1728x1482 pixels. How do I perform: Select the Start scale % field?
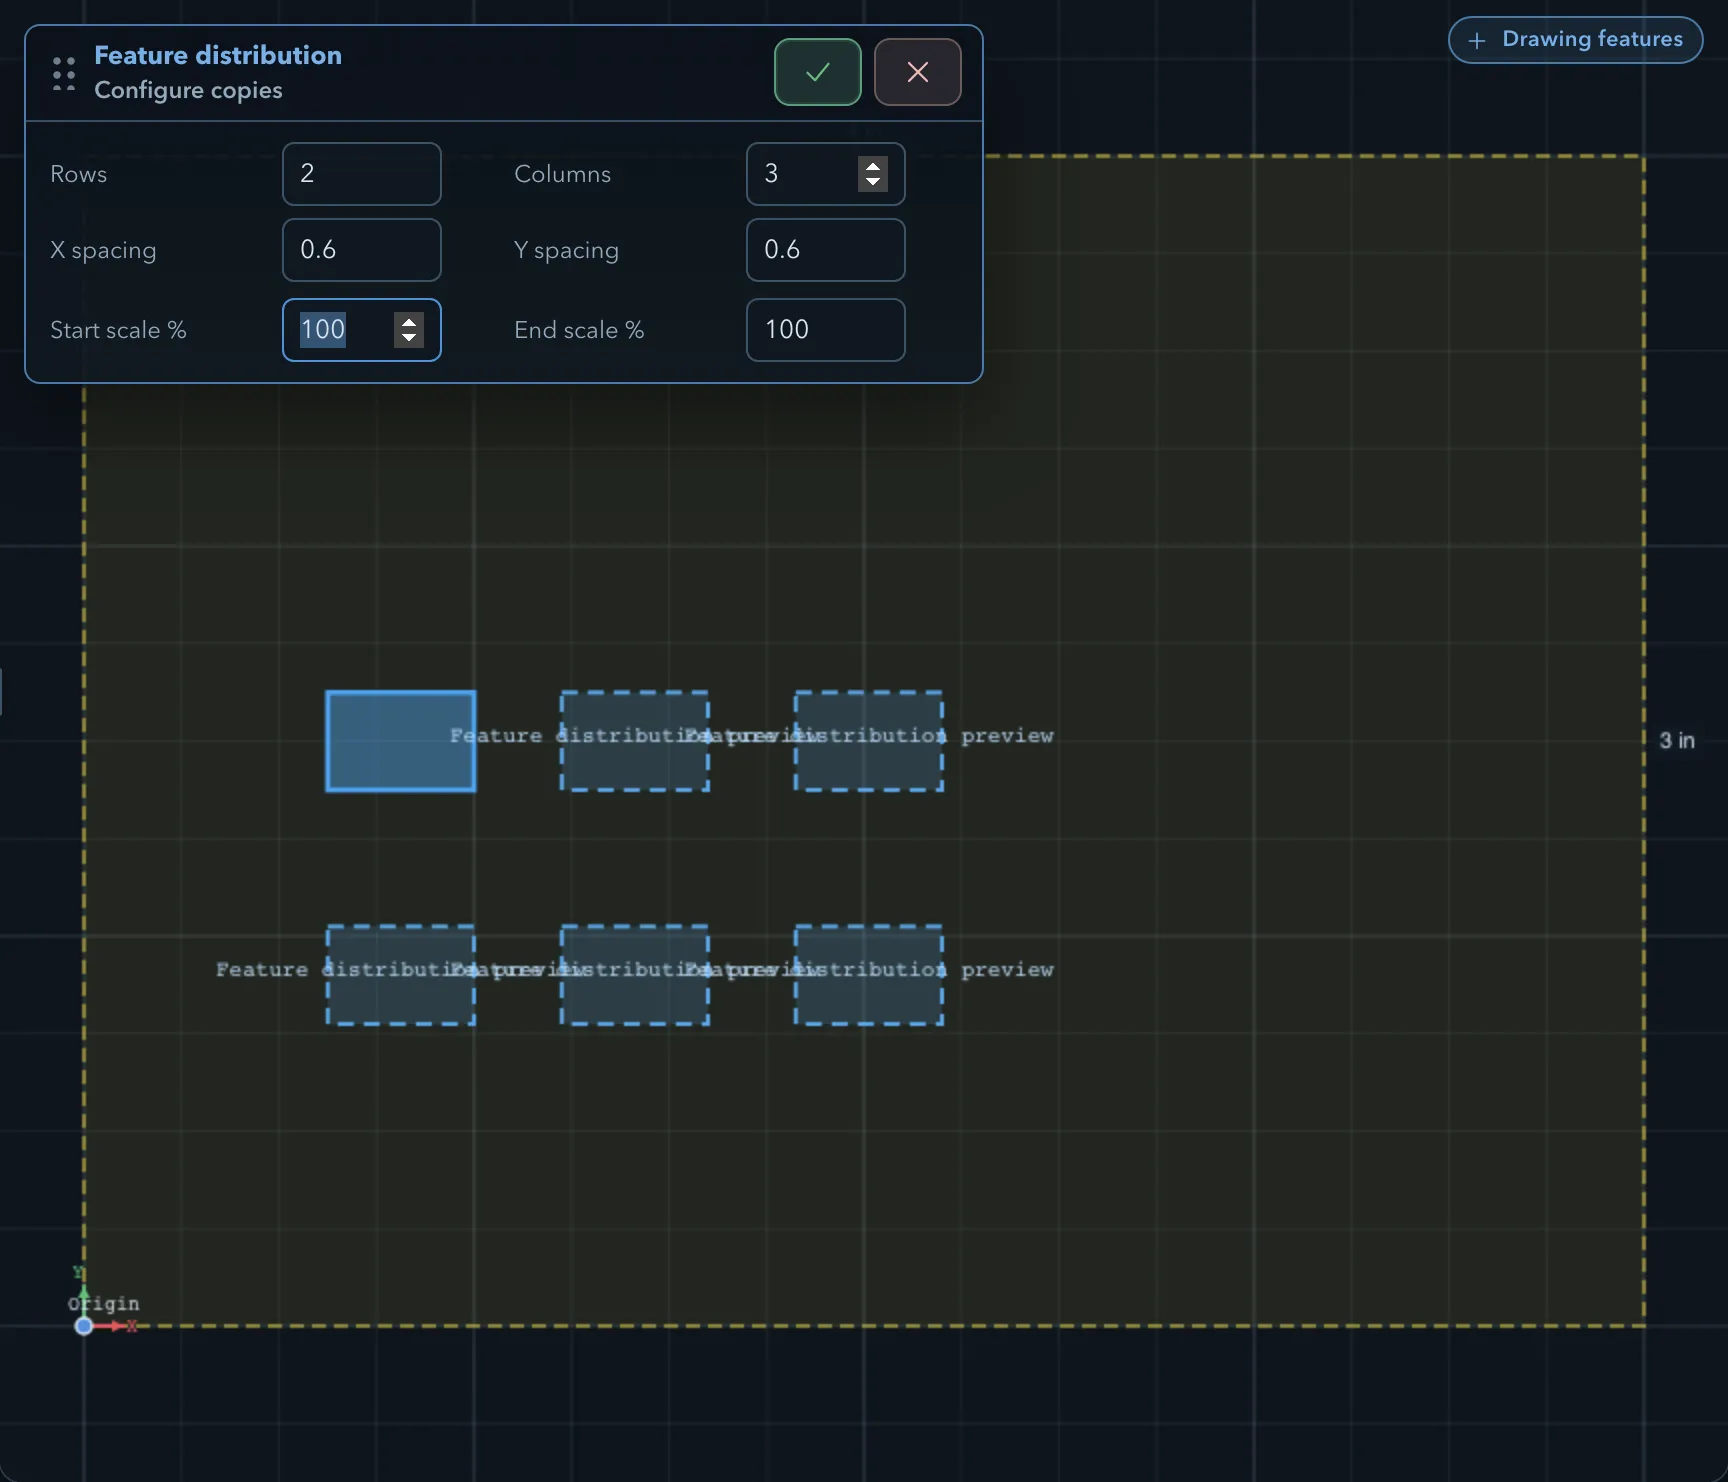point(361,330)
